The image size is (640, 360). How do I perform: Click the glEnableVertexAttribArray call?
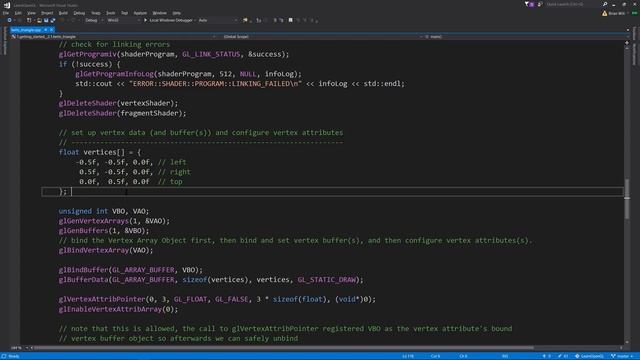coord(118,309)
